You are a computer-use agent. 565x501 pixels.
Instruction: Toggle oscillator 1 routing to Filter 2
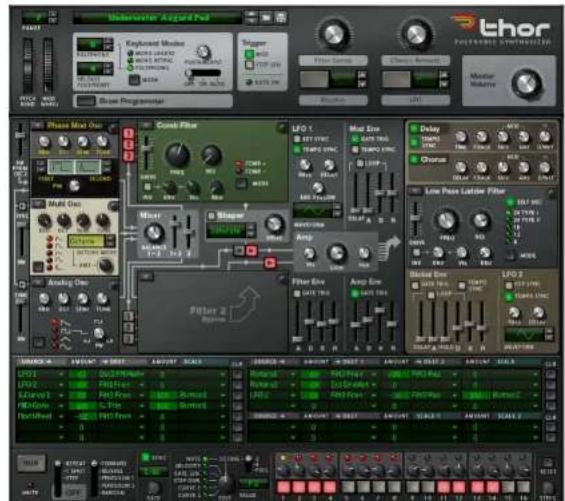[128, 316]
